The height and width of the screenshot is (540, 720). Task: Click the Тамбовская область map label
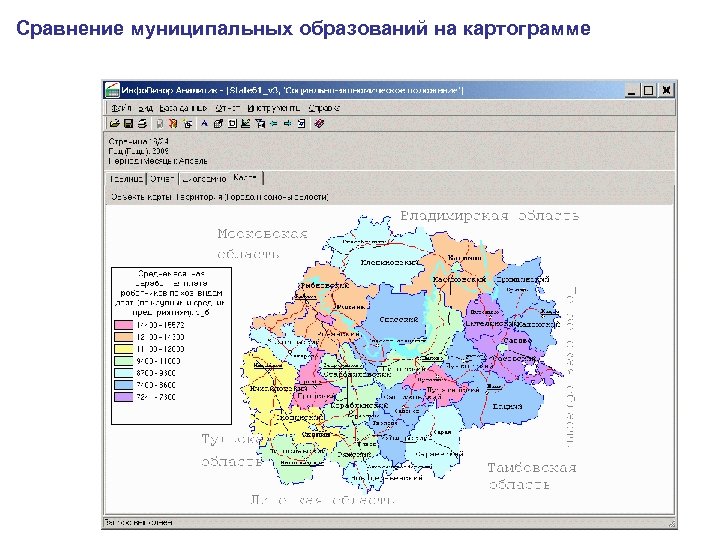(x=532, y=476)
